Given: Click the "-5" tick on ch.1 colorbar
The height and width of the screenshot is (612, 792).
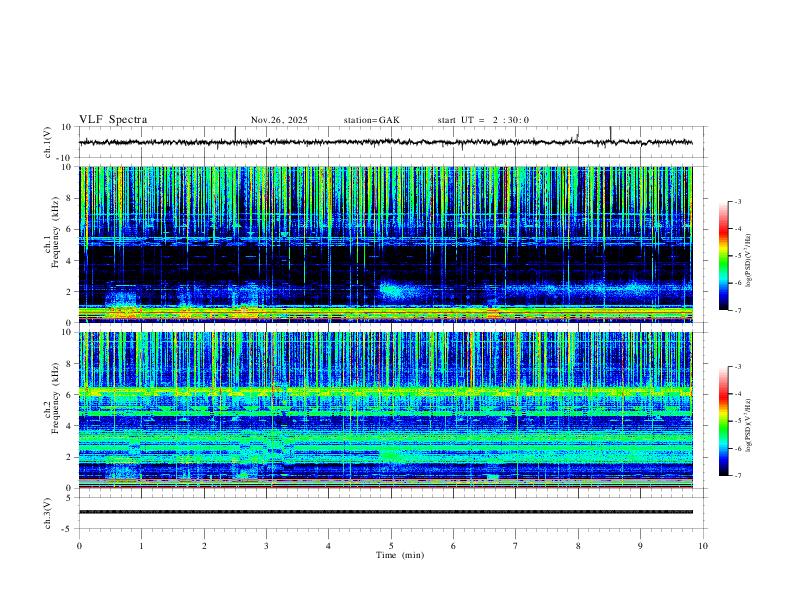Looking at the screenshot, I should pos(737,256).
